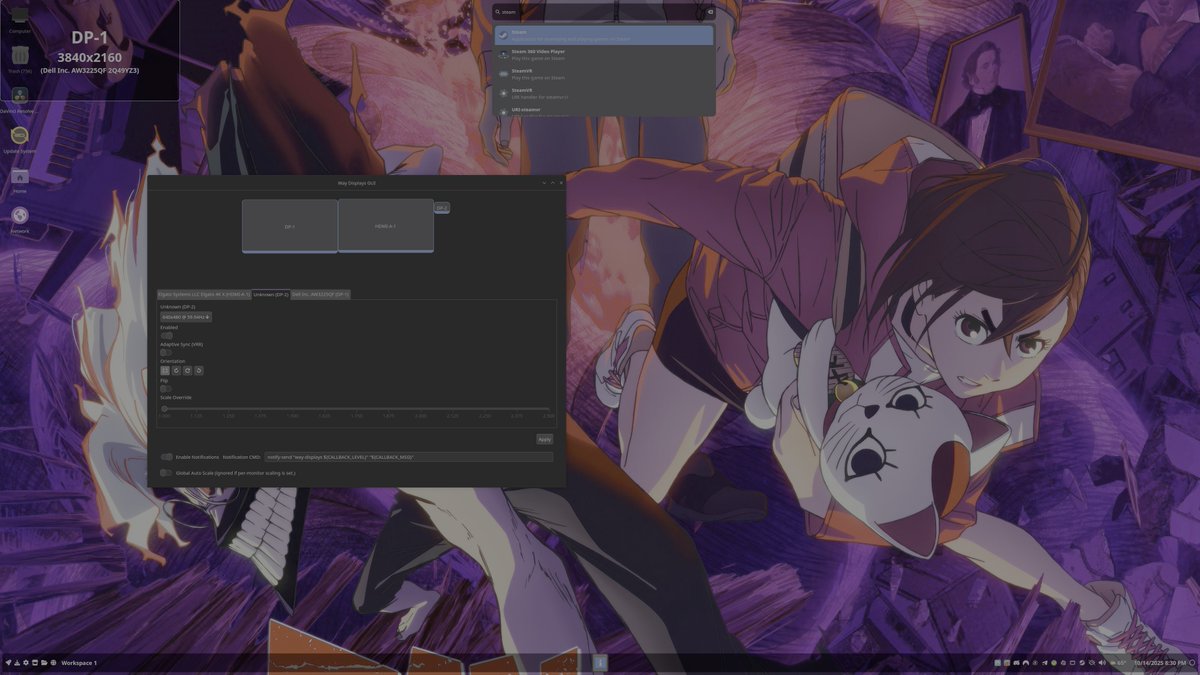Open the Home folder desktop icon
Image resolution: width=1200 pixels, height=675 pixels.
20,180
